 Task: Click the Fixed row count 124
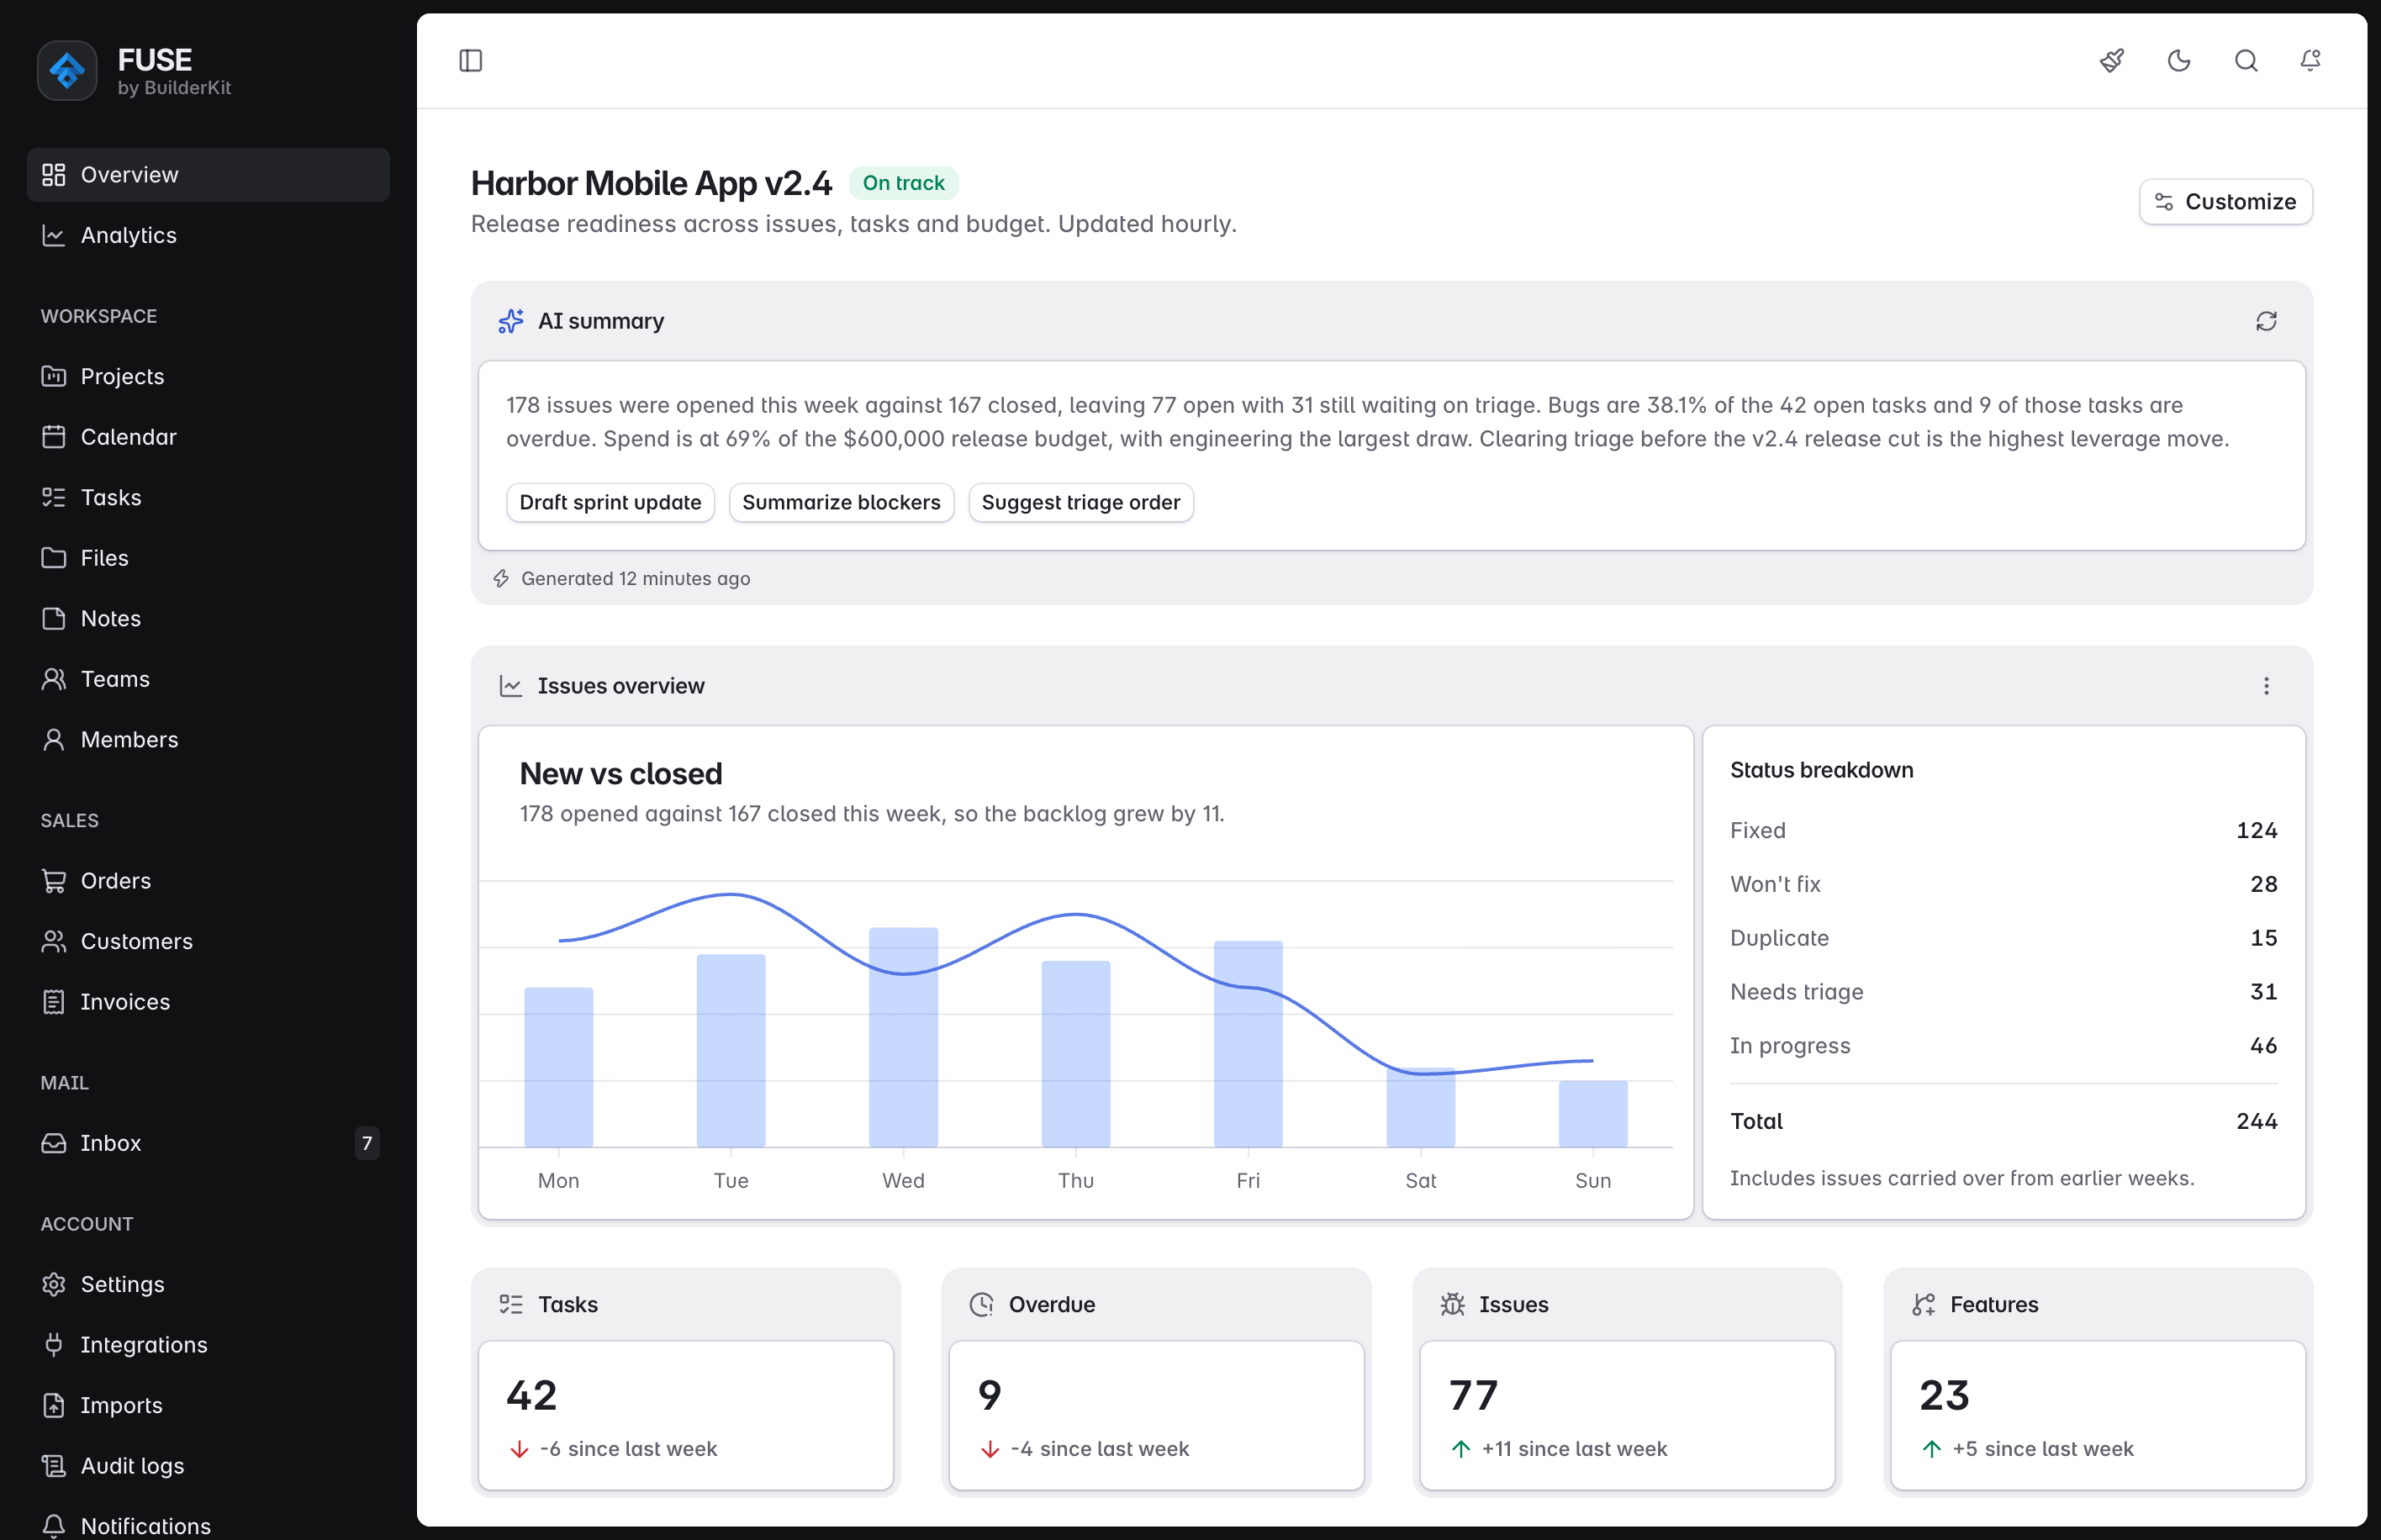(2256, 830)
